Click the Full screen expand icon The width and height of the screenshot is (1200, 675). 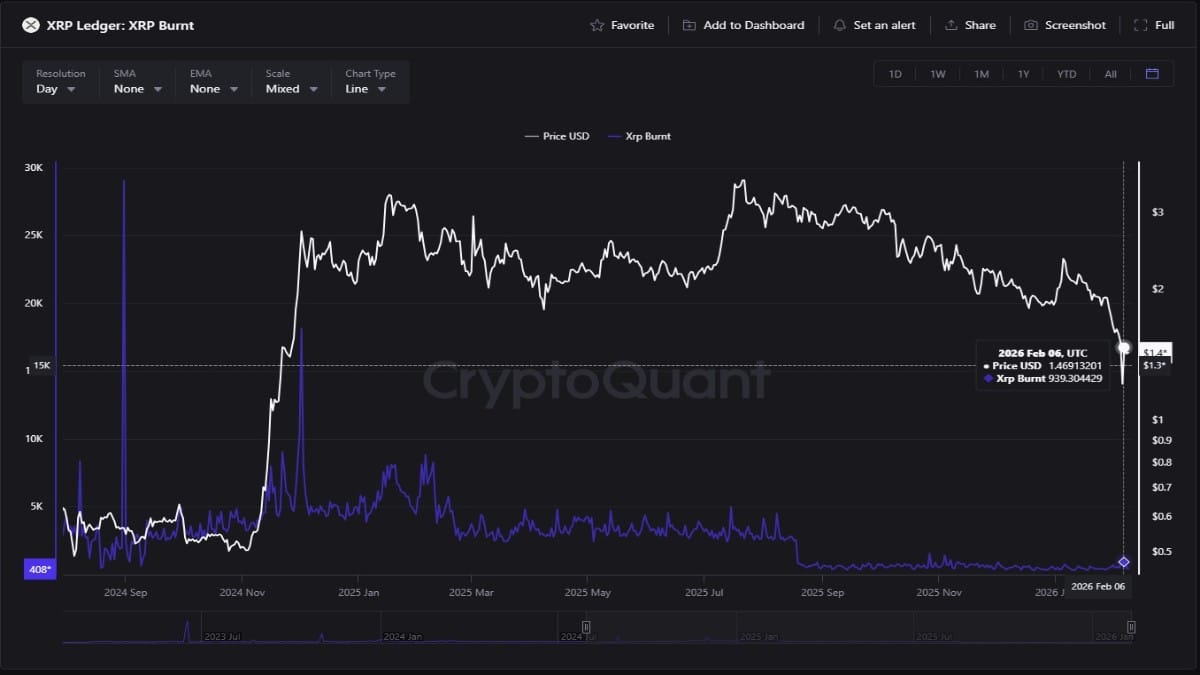pyautogui.click(x=1141, y=25)
